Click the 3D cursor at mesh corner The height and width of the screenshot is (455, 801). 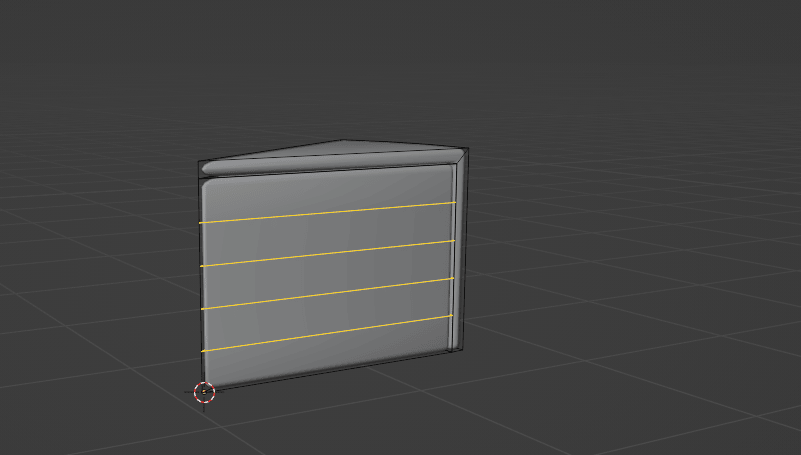[x=204, y=392]
